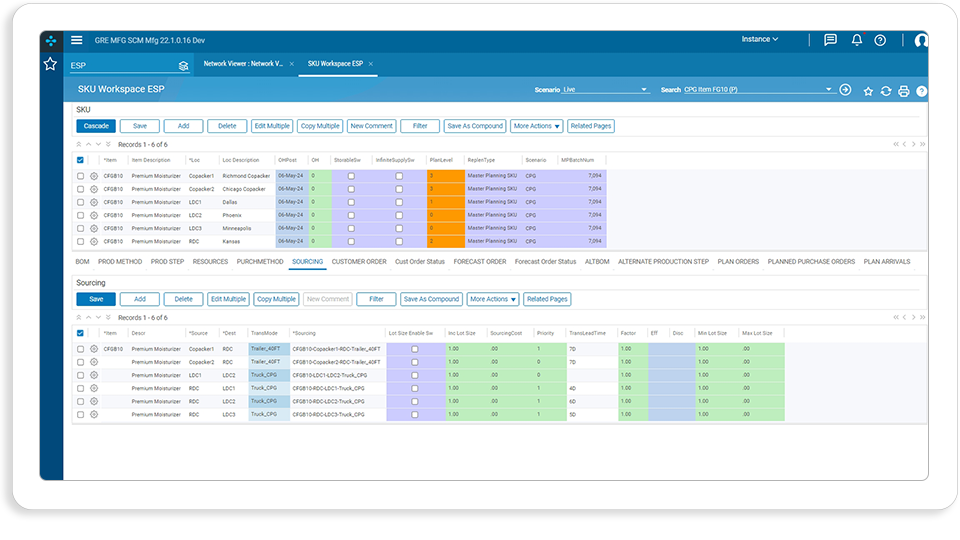Open the hamburger navigation menu
Screen dimensions: 960x540
(77, 40)
